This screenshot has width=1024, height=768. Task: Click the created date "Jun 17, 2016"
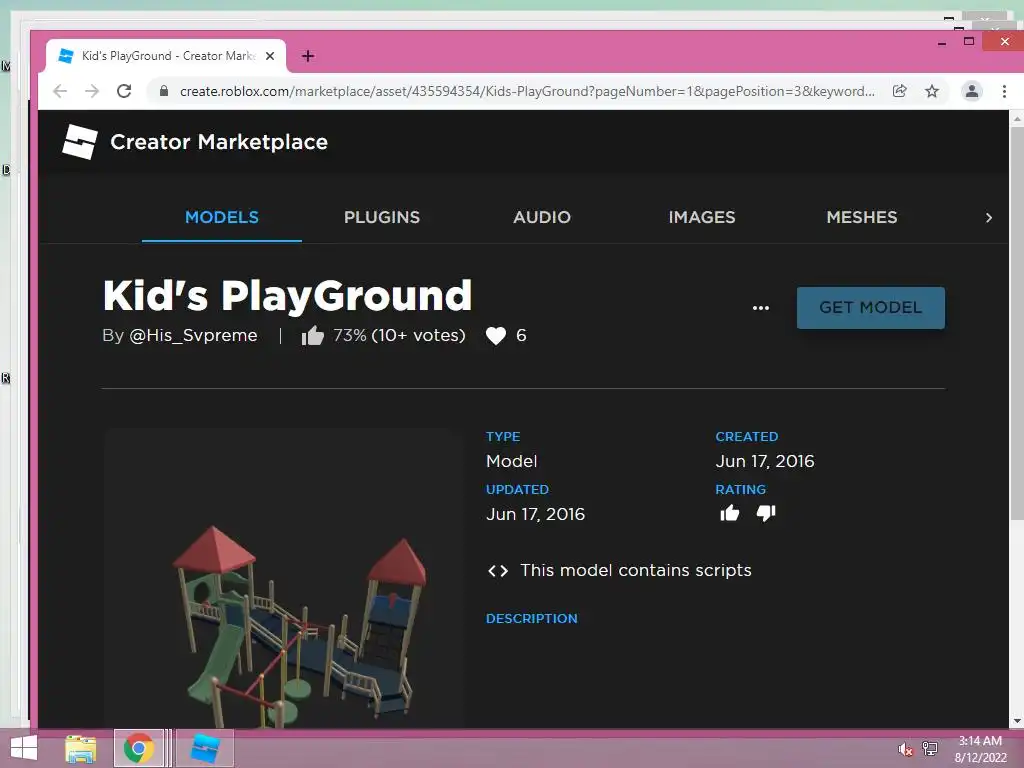765,461
